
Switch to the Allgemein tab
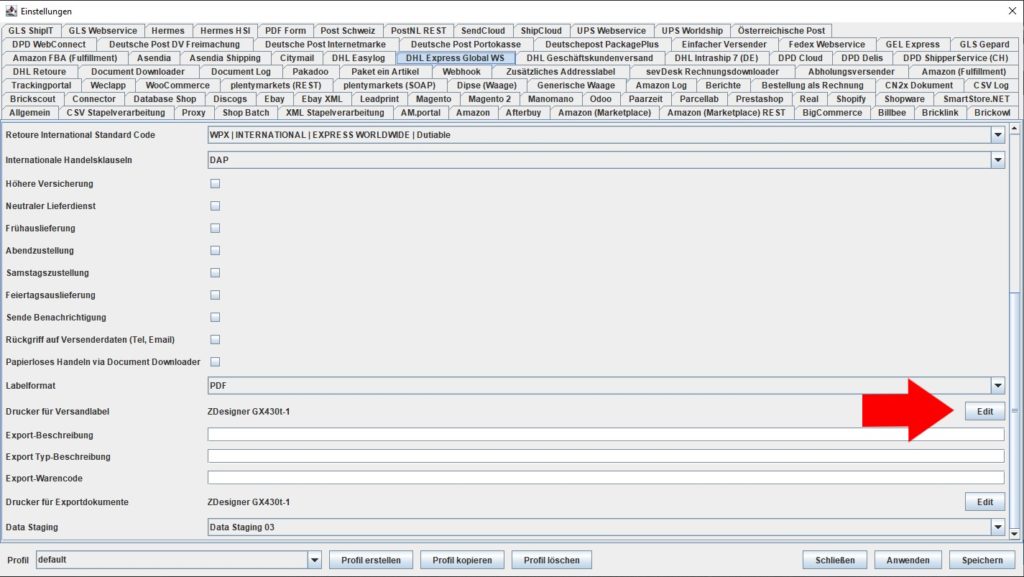tap(29, 113)
